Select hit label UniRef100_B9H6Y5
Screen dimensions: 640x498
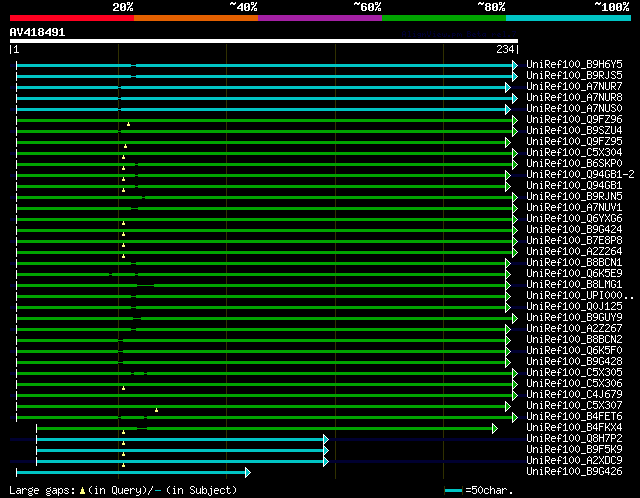pos(574,64)
